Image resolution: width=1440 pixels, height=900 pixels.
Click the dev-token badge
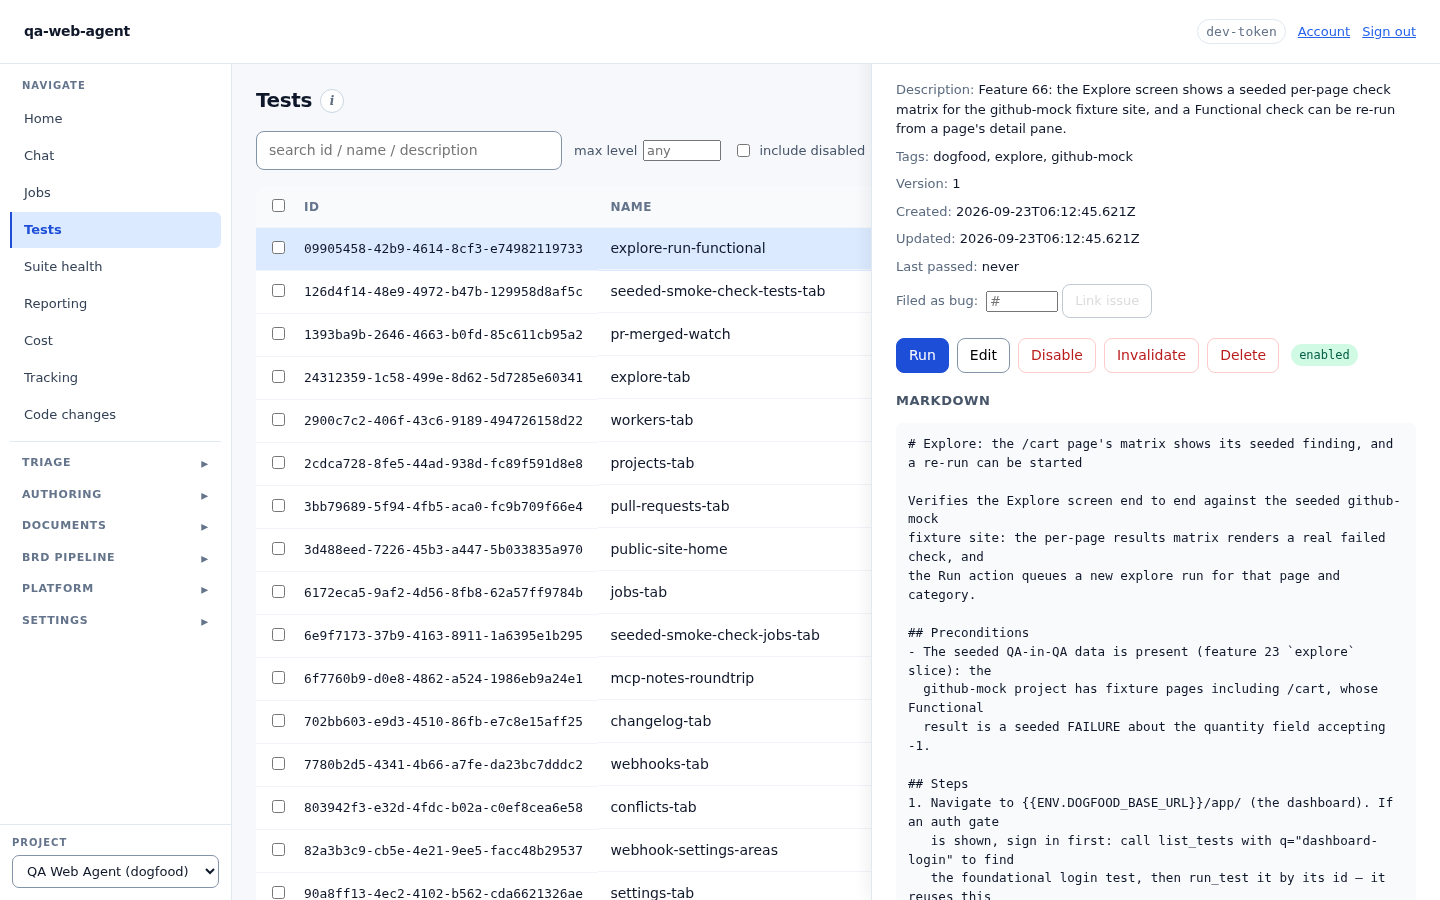[x=1241, y=32]
